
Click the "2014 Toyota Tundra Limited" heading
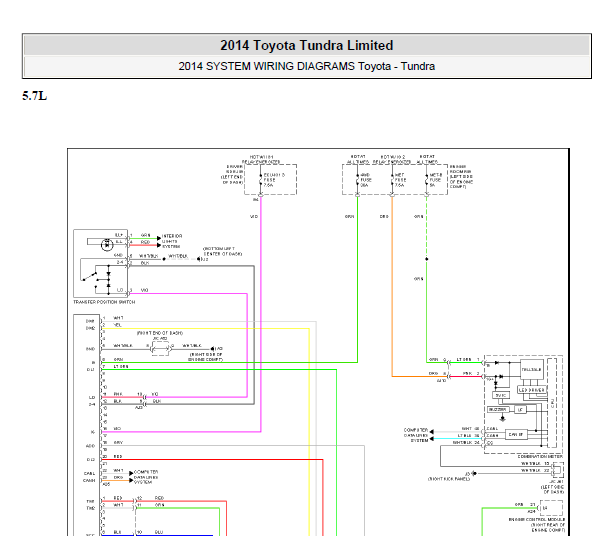(306, 45)
